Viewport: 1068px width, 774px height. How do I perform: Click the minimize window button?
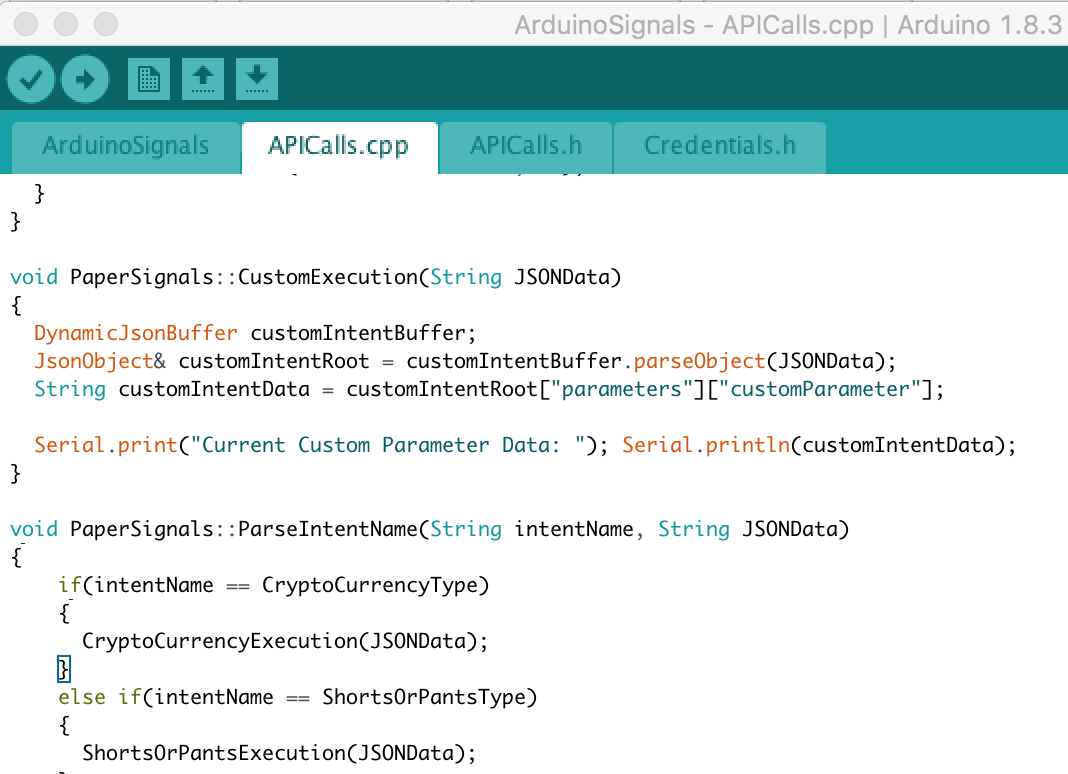point(66,25)
